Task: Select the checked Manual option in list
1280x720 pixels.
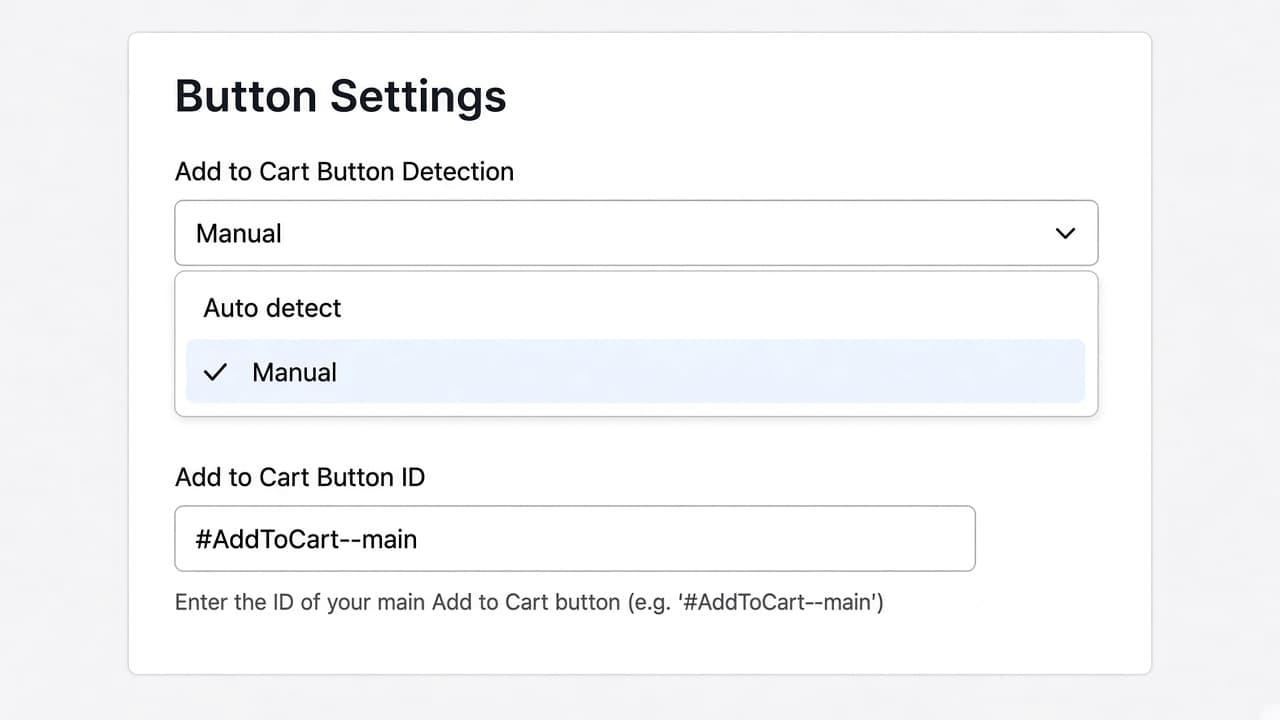Action: [x=636, y=372]
